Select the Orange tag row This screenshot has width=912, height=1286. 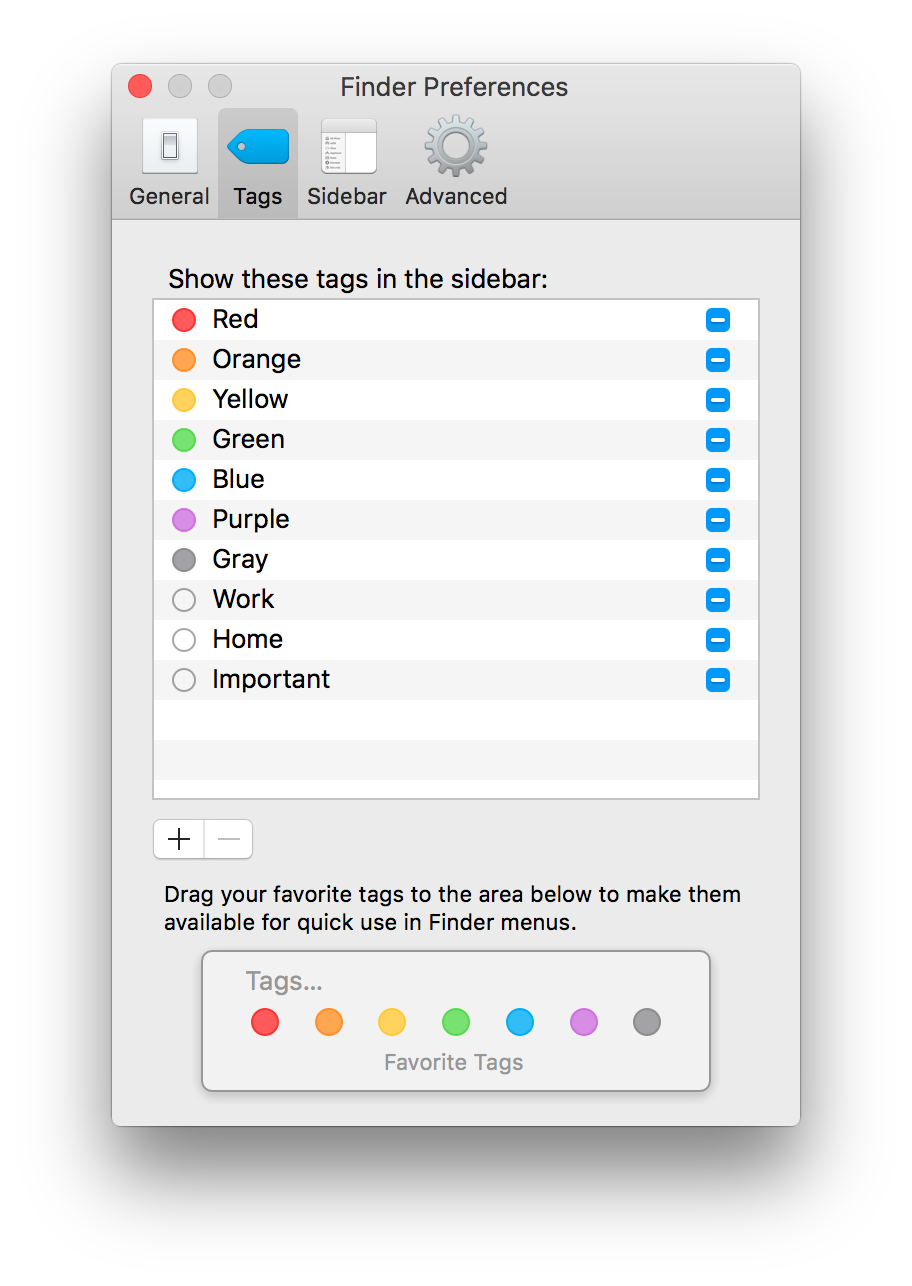(x=400, y=359)
